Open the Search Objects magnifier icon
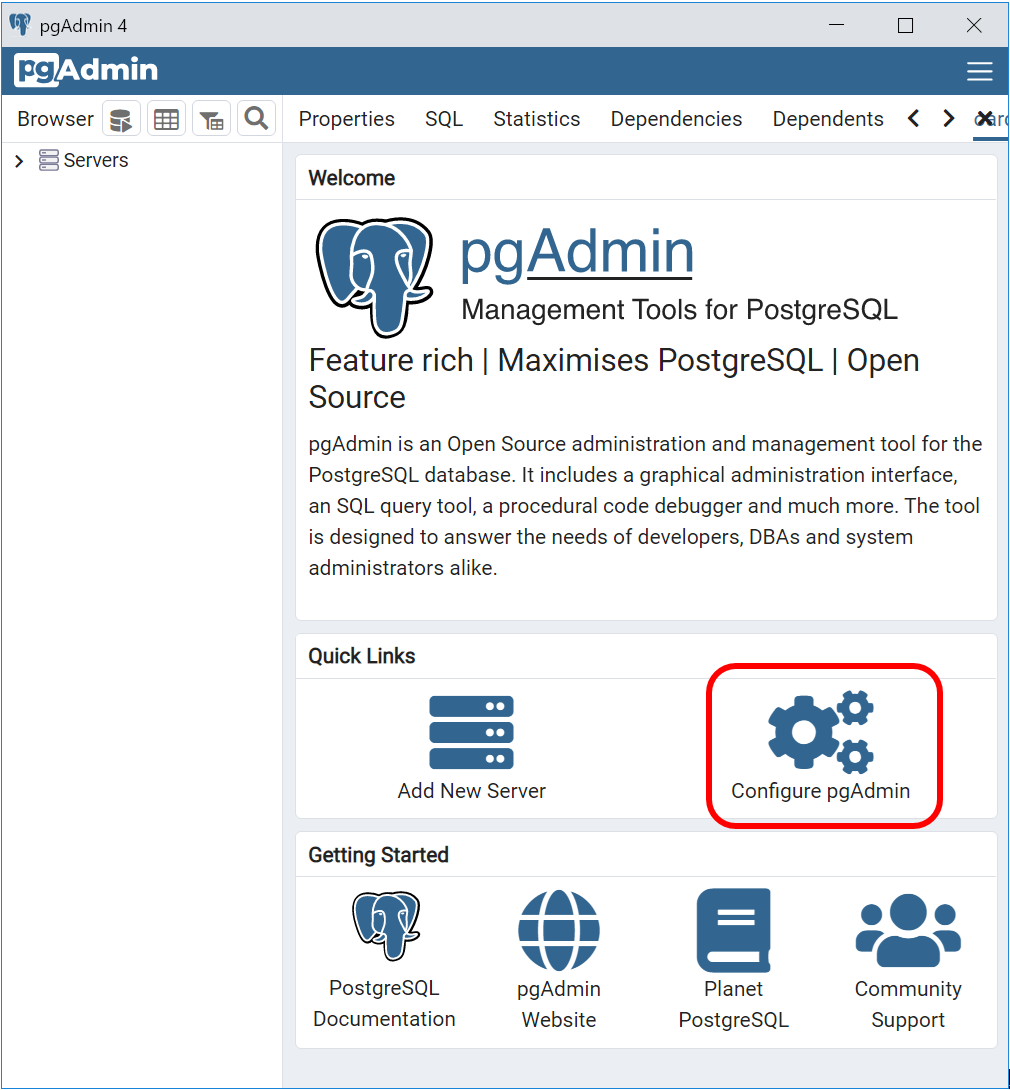 click(256, 119)
